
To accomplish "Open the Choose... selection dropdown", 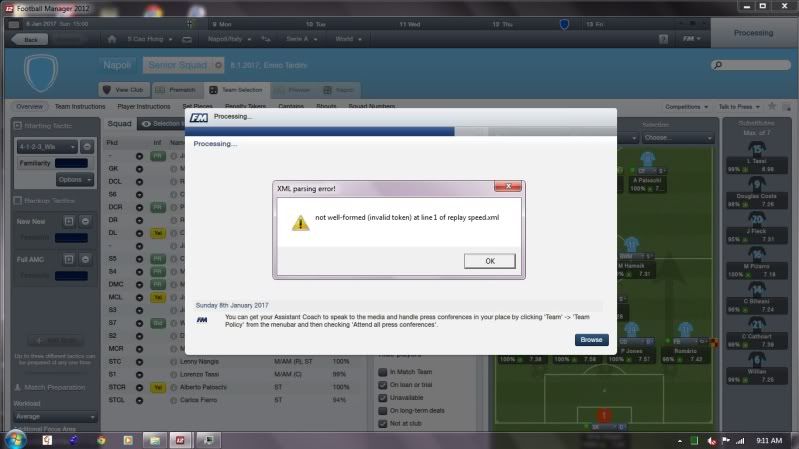I will (678, 138).
